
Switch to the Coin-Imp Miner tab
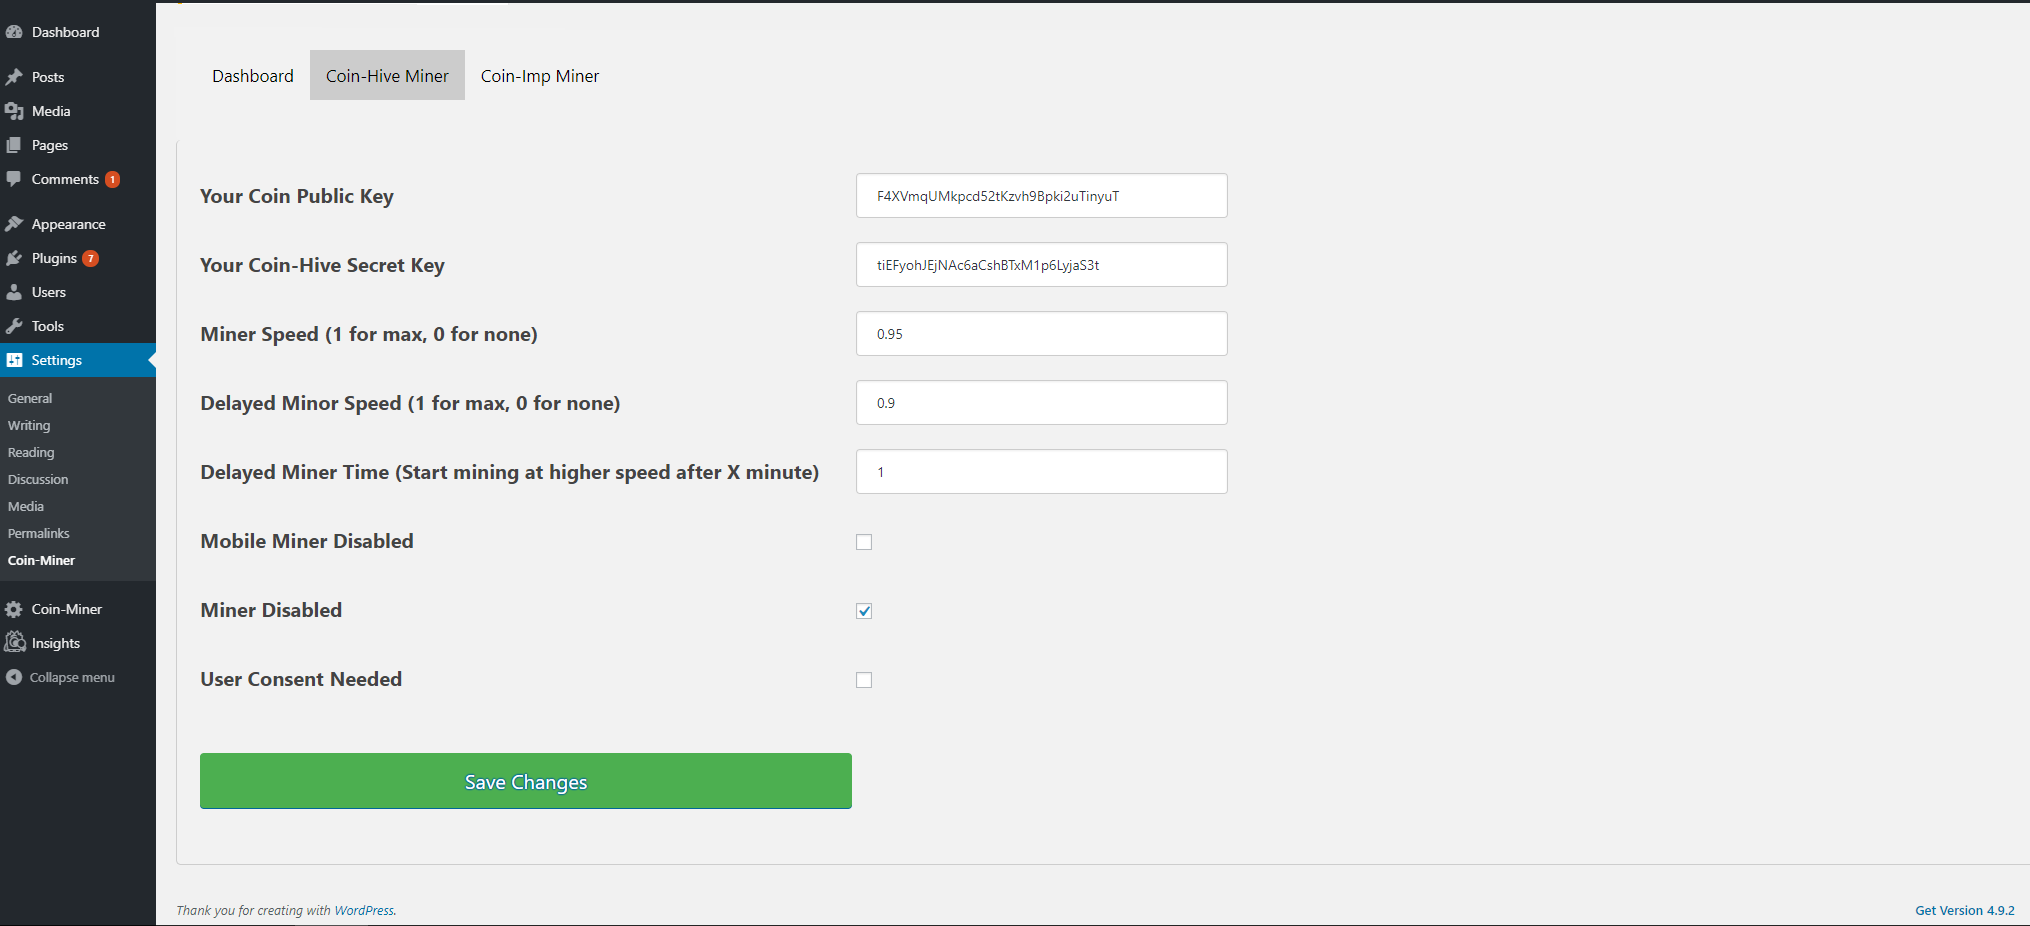click(540, 76)
